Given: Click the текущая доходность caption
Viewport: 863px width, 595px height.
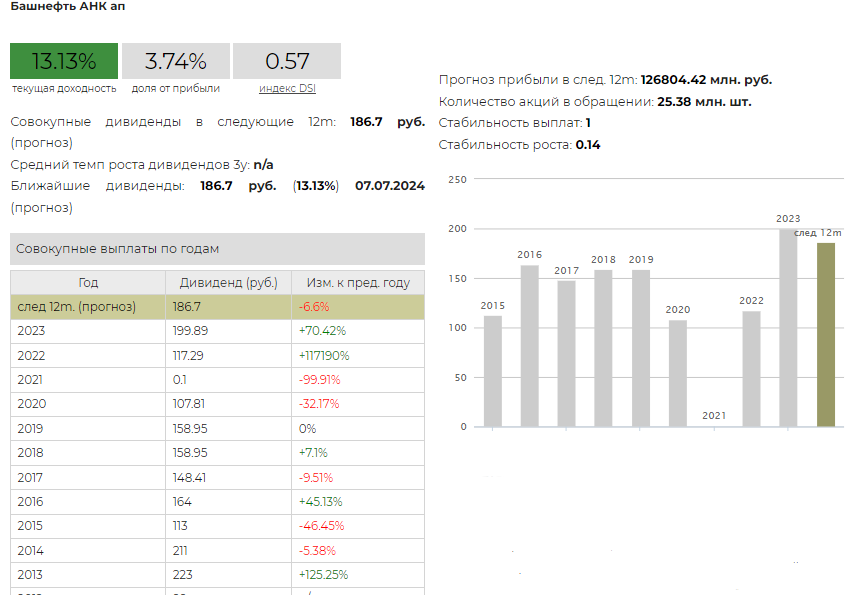Looking at the screenshot, I should (x=64, y=89).
